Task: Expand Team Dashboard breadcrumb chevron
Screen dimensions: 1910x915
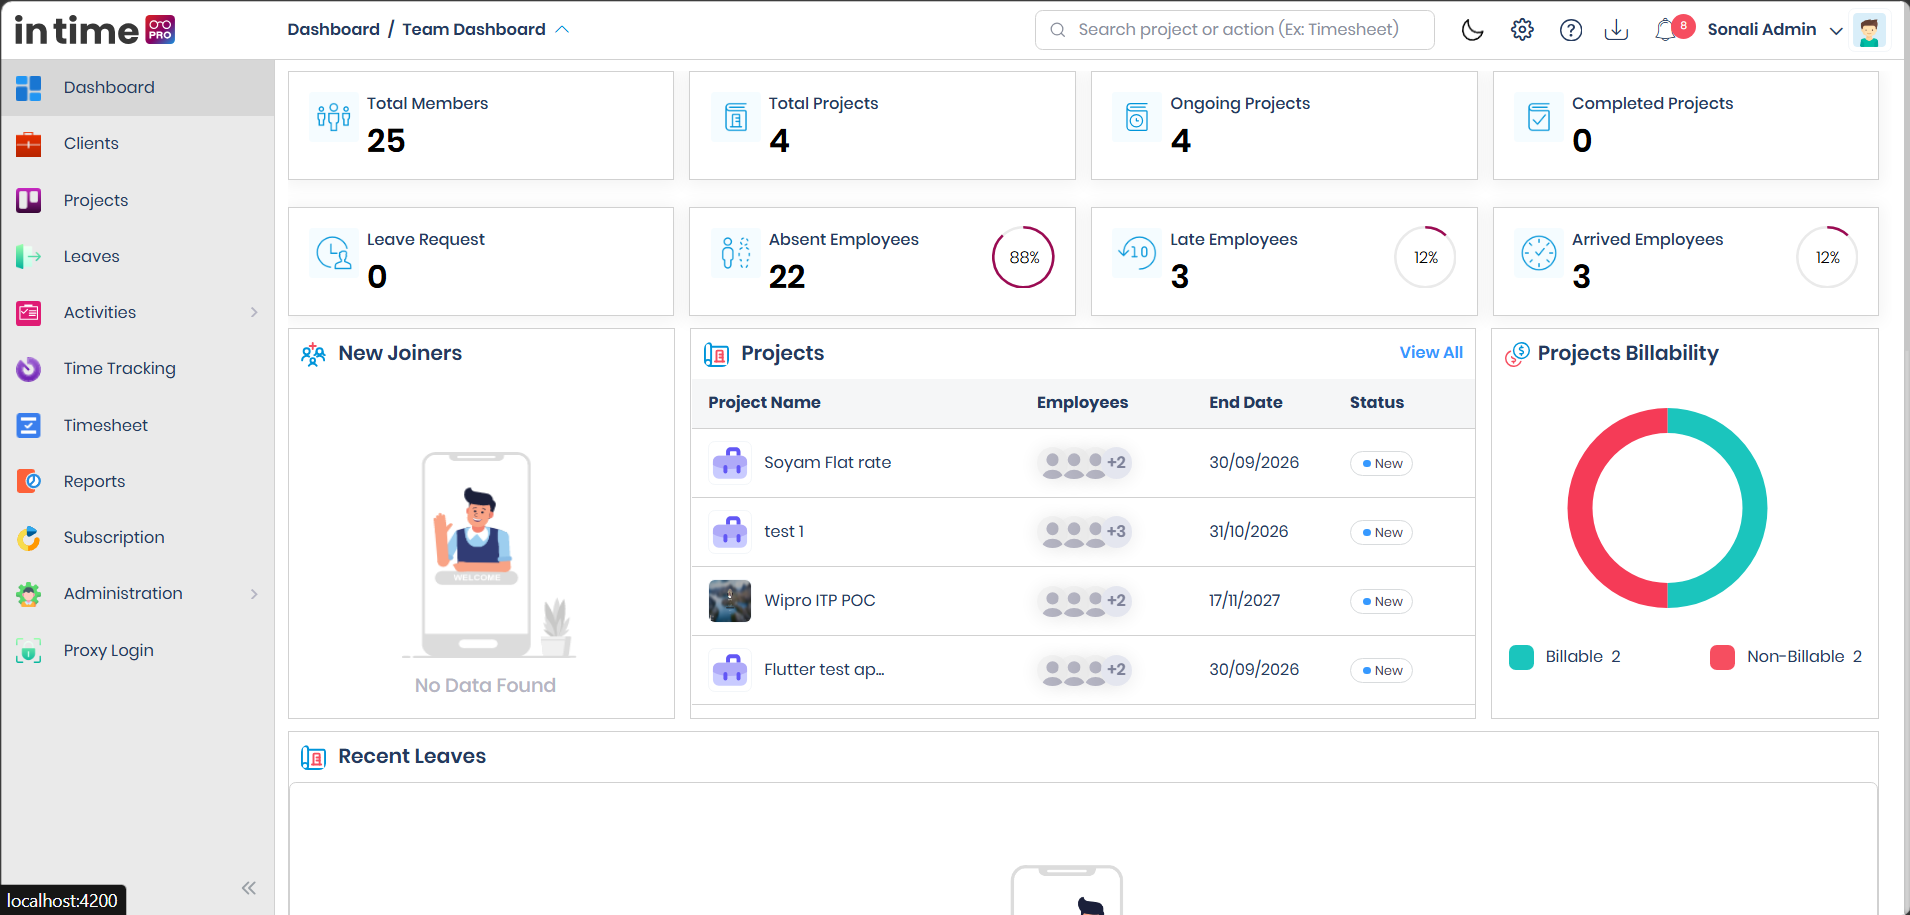Action: [562, 30]
